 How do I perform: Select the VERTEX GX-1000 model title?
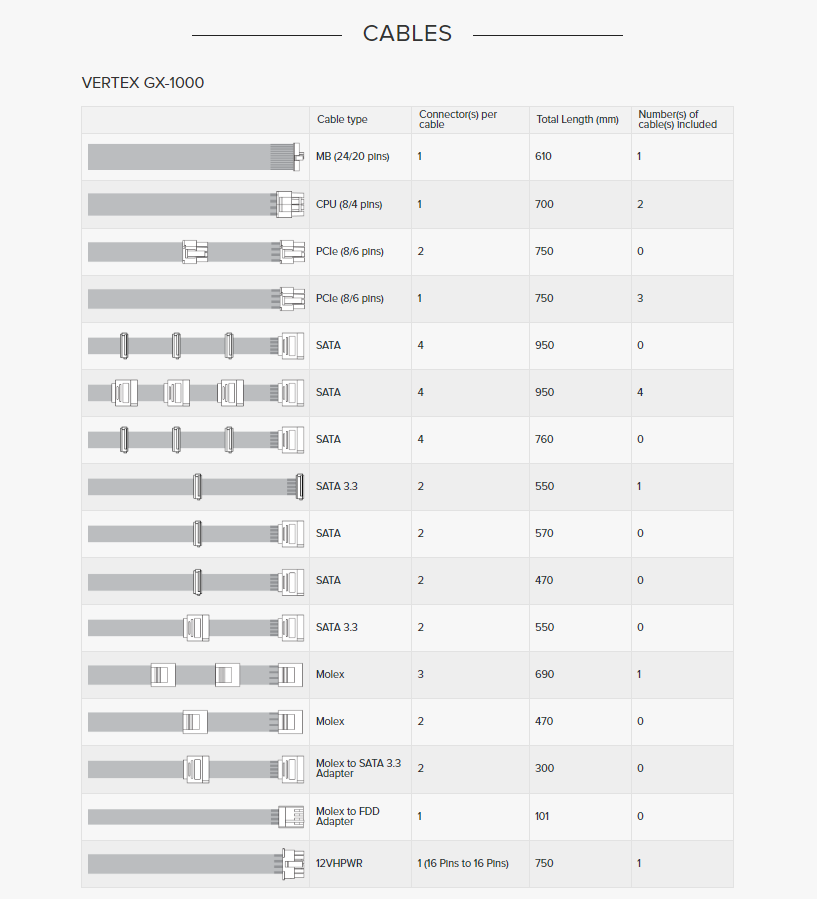tap(143, 83)
